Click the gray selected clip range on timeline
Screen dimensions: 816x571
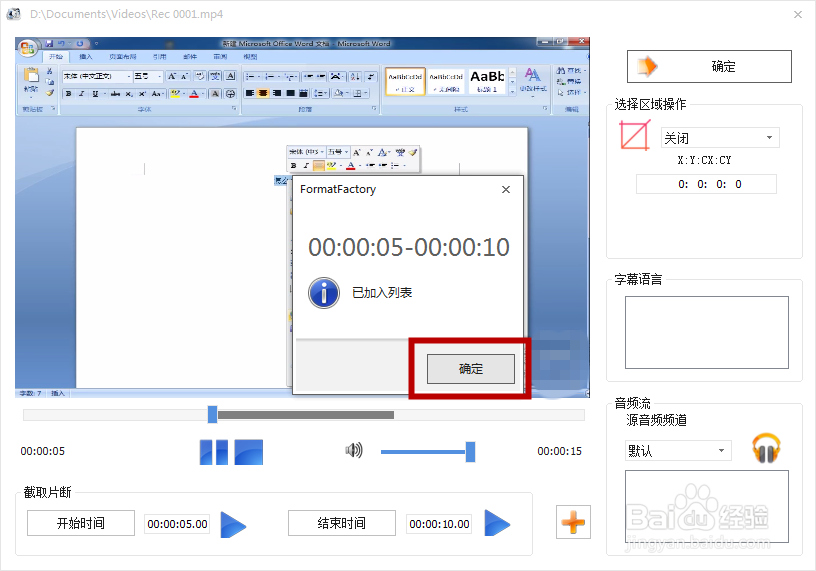click(305, 415)
